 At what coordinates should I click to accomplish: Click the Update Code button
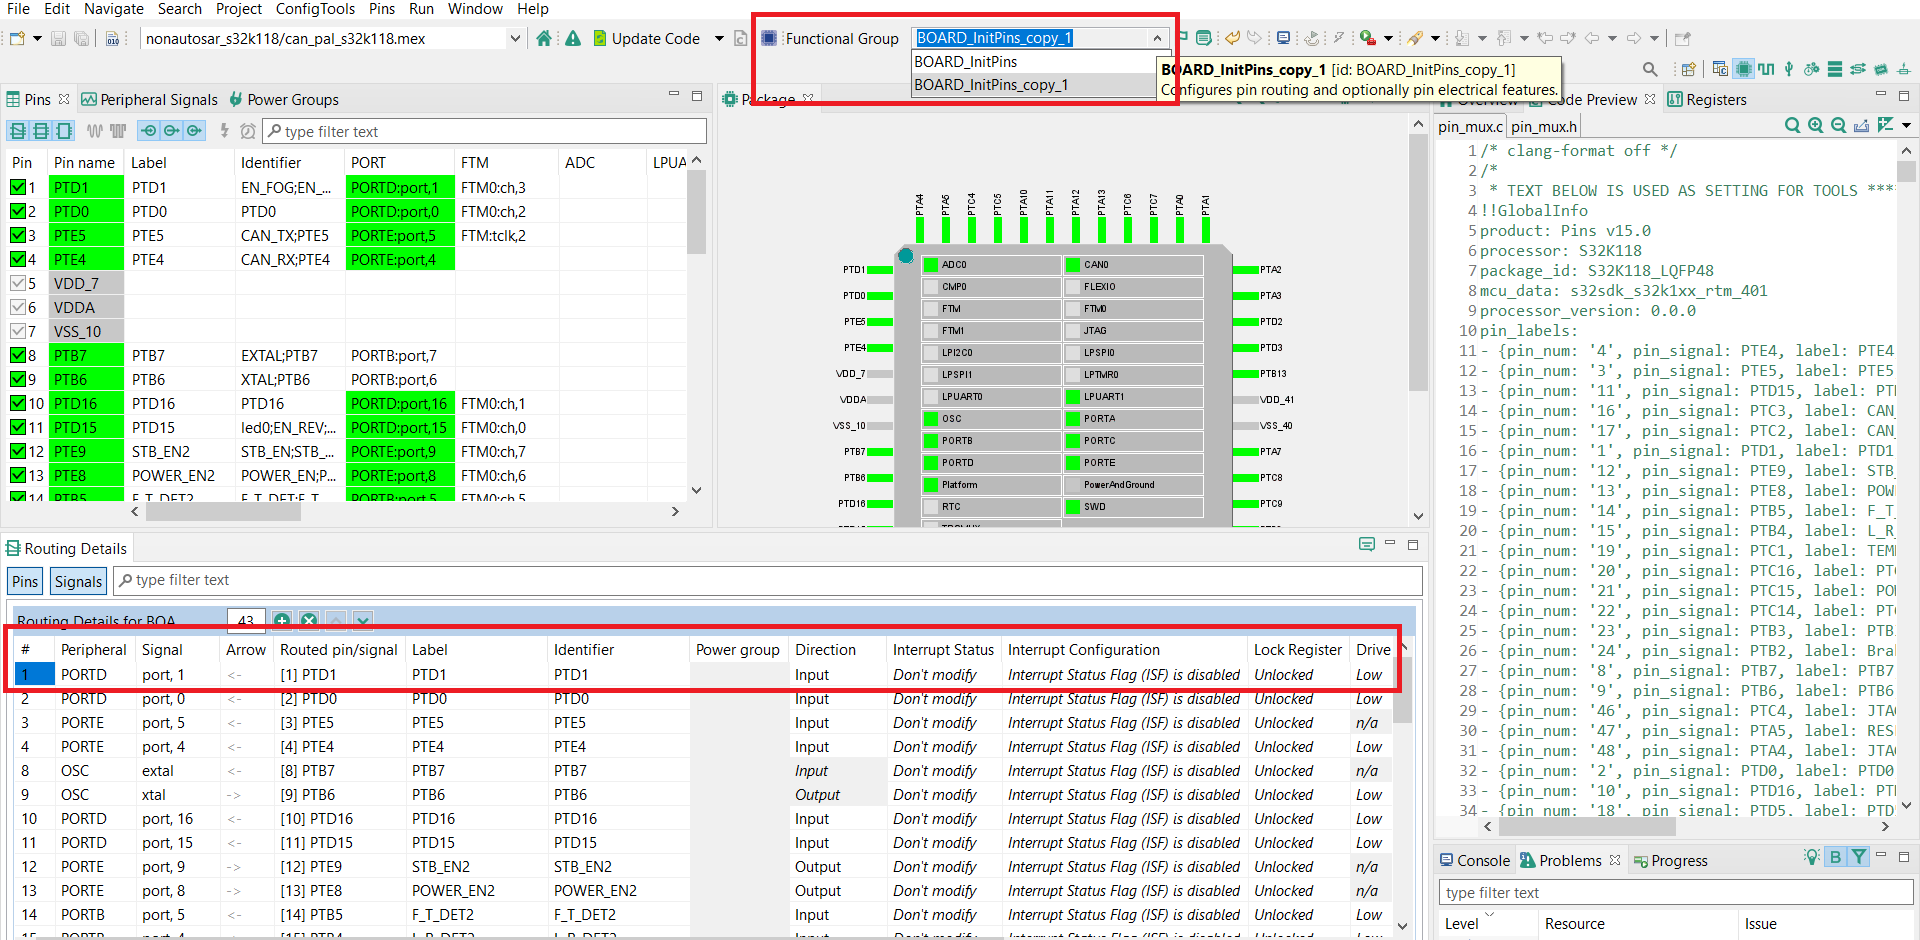[646, 38]
